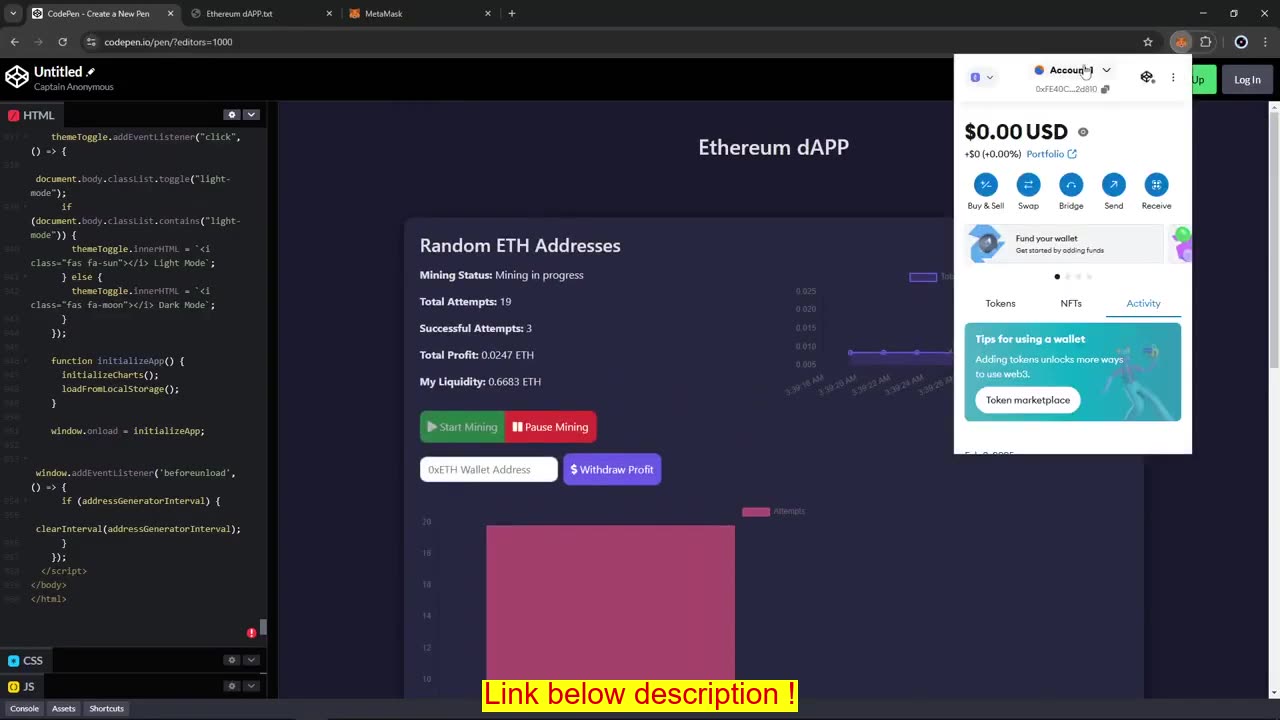
Task: Open the Portfolio link in MetaMask
Action: 1051,154
